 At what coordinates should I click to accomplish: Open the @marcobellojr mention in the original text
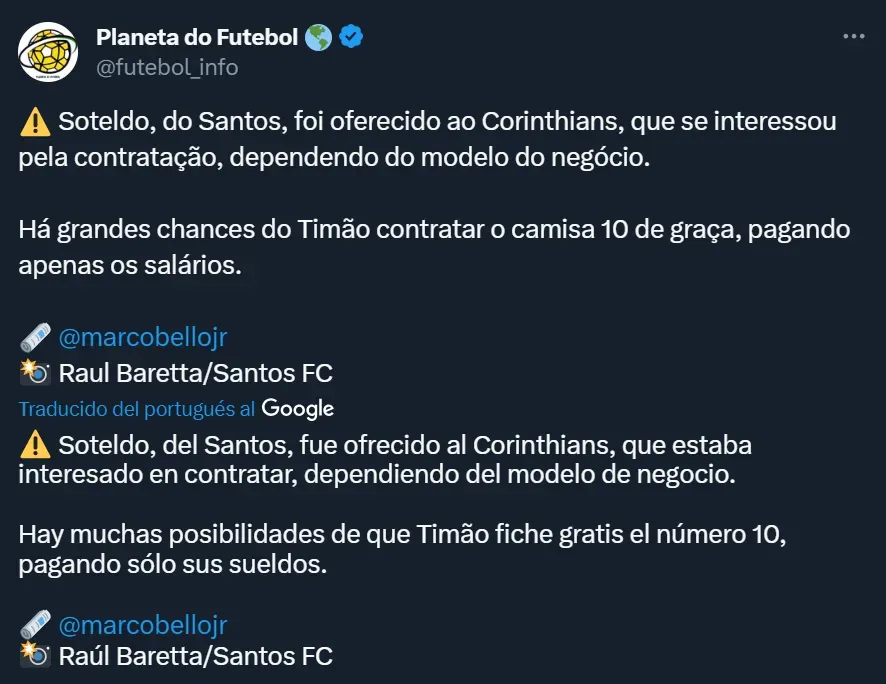143,338
